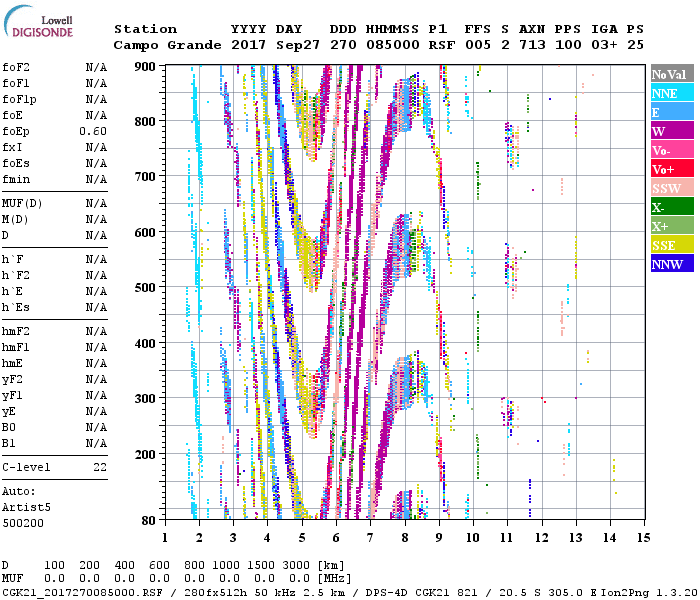
Task: Select the NoVal legend swatch
Action: pos(670,74)
